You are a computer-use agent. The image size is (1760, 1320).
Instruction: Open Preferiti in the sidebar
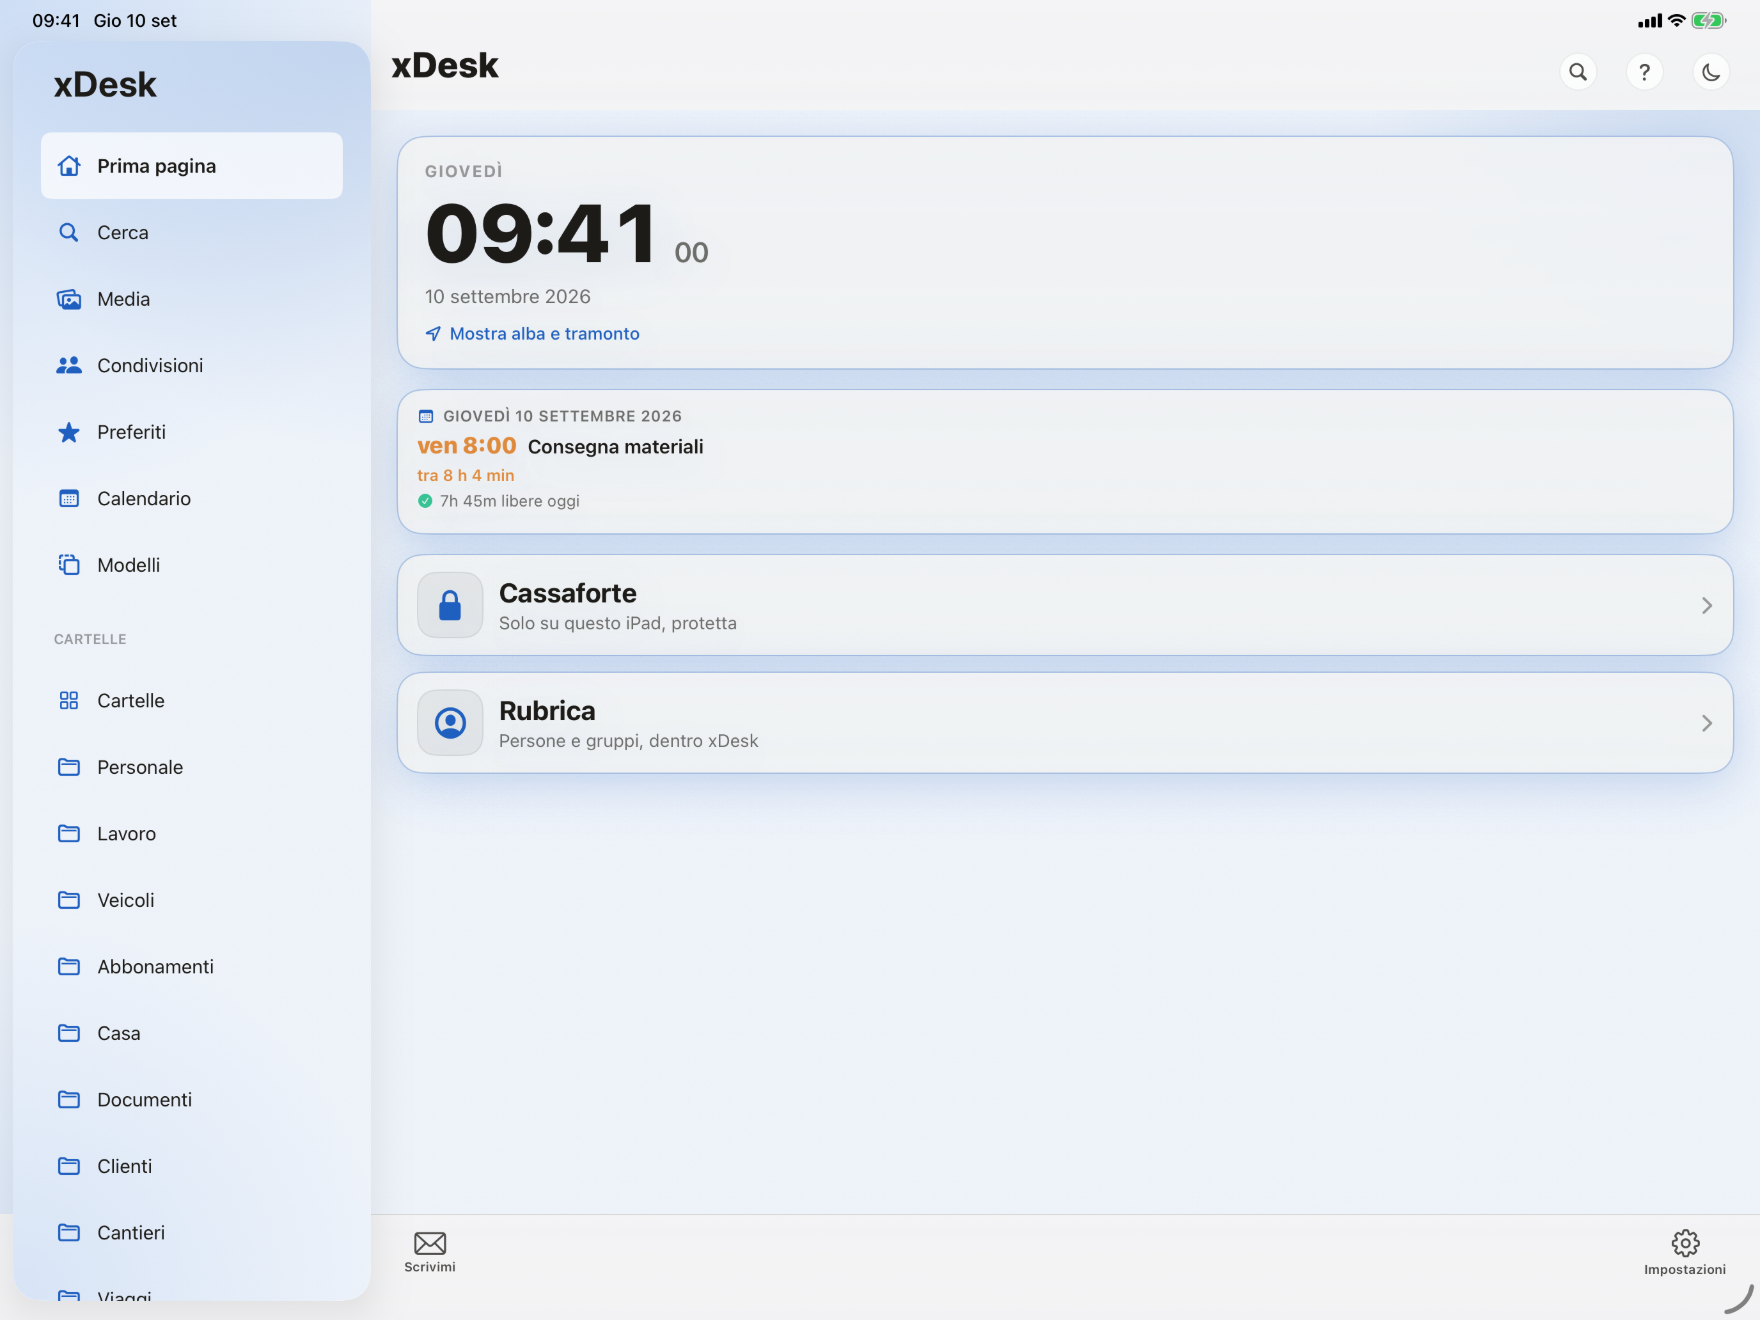click(x=192, y=432)
